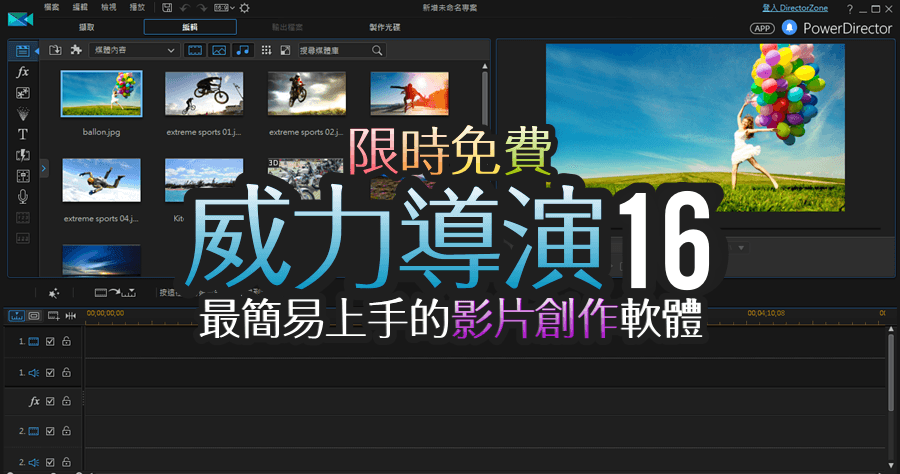Open the help question mark
This screenshot has height=474, width=900.
849,9
